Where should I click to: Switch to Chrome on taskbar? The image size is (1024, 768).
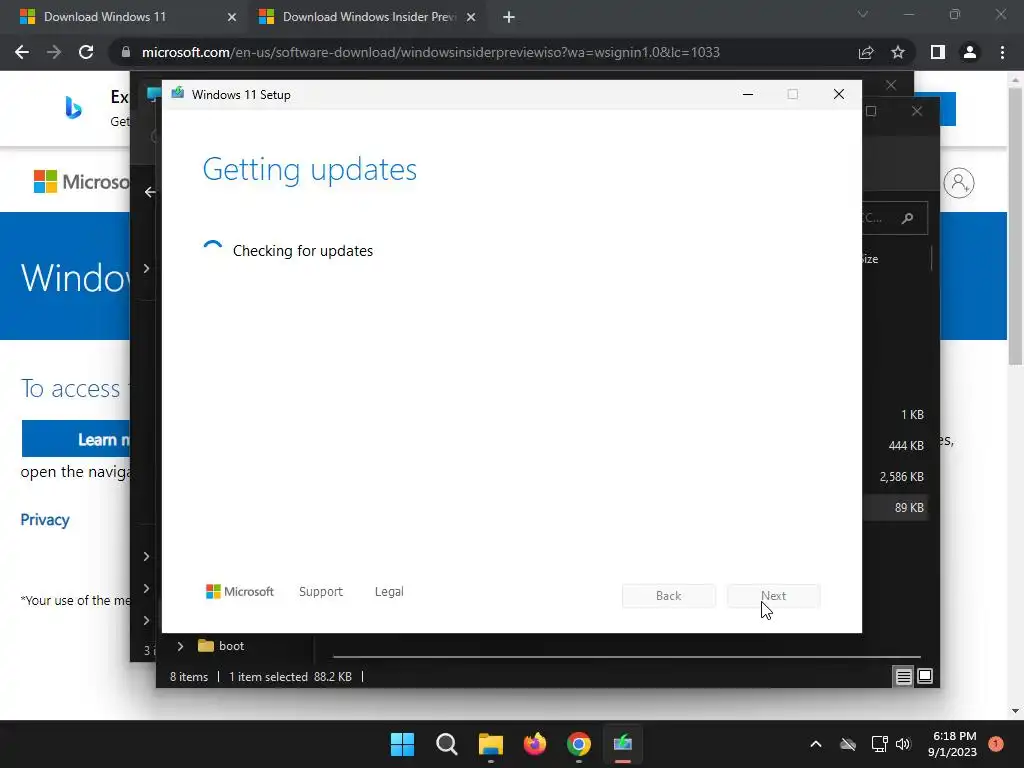click(579, 744)
